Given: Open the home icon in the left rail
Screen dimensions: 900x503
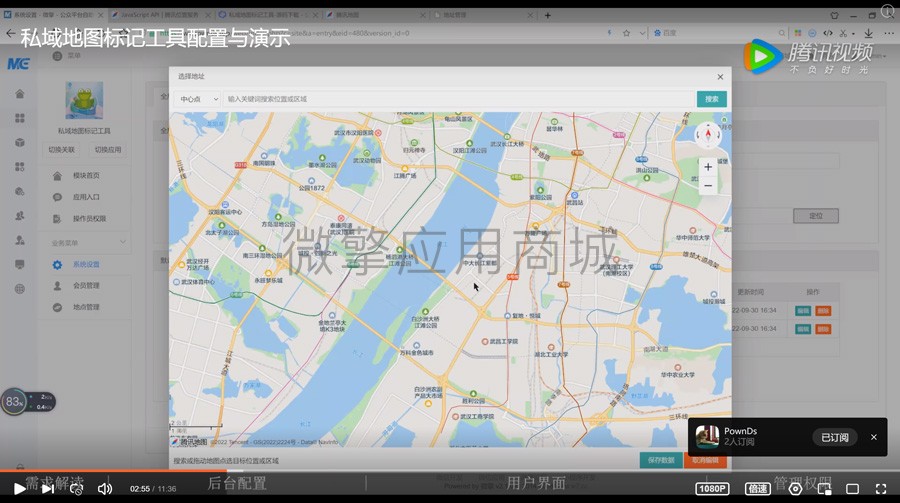Looking at the screenshot, I should 20,94.
